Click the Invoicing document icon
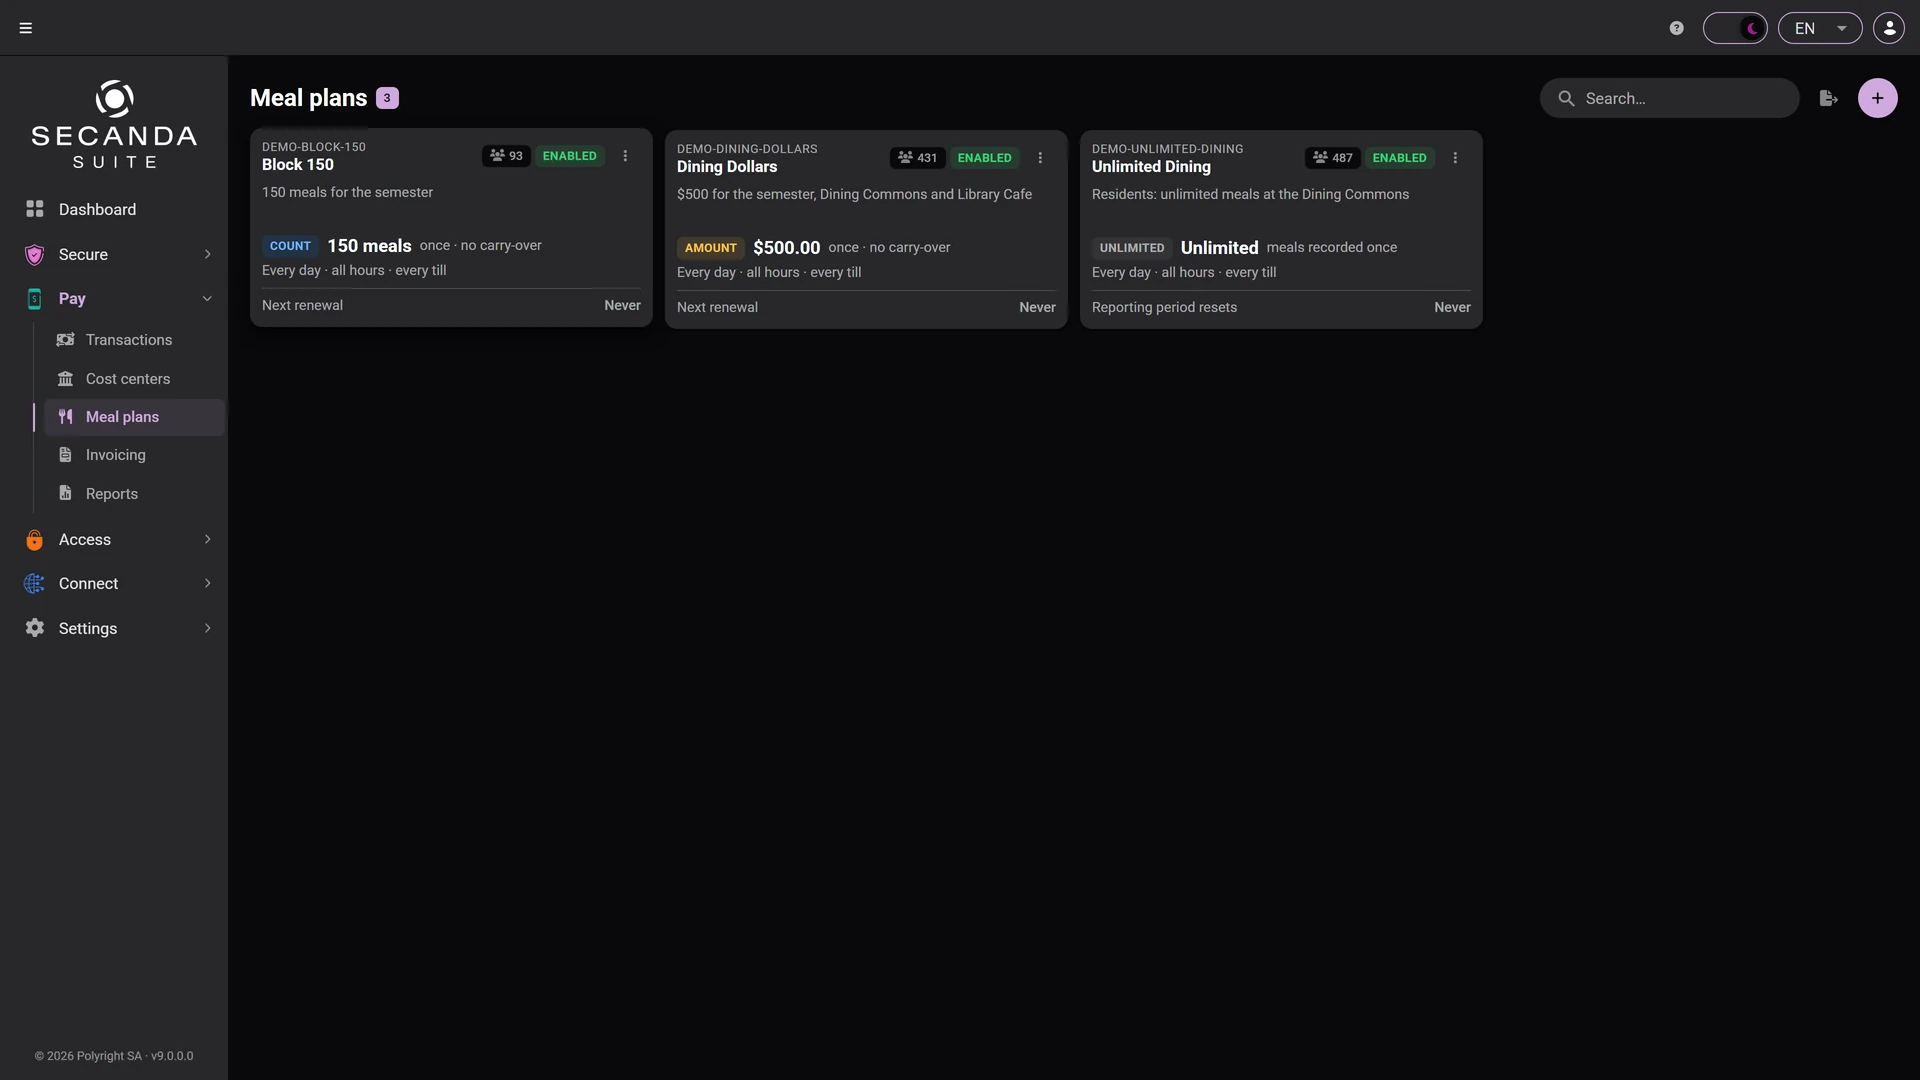The height and width of the screenshot is (1080, 1920). [x=65, y=455]
